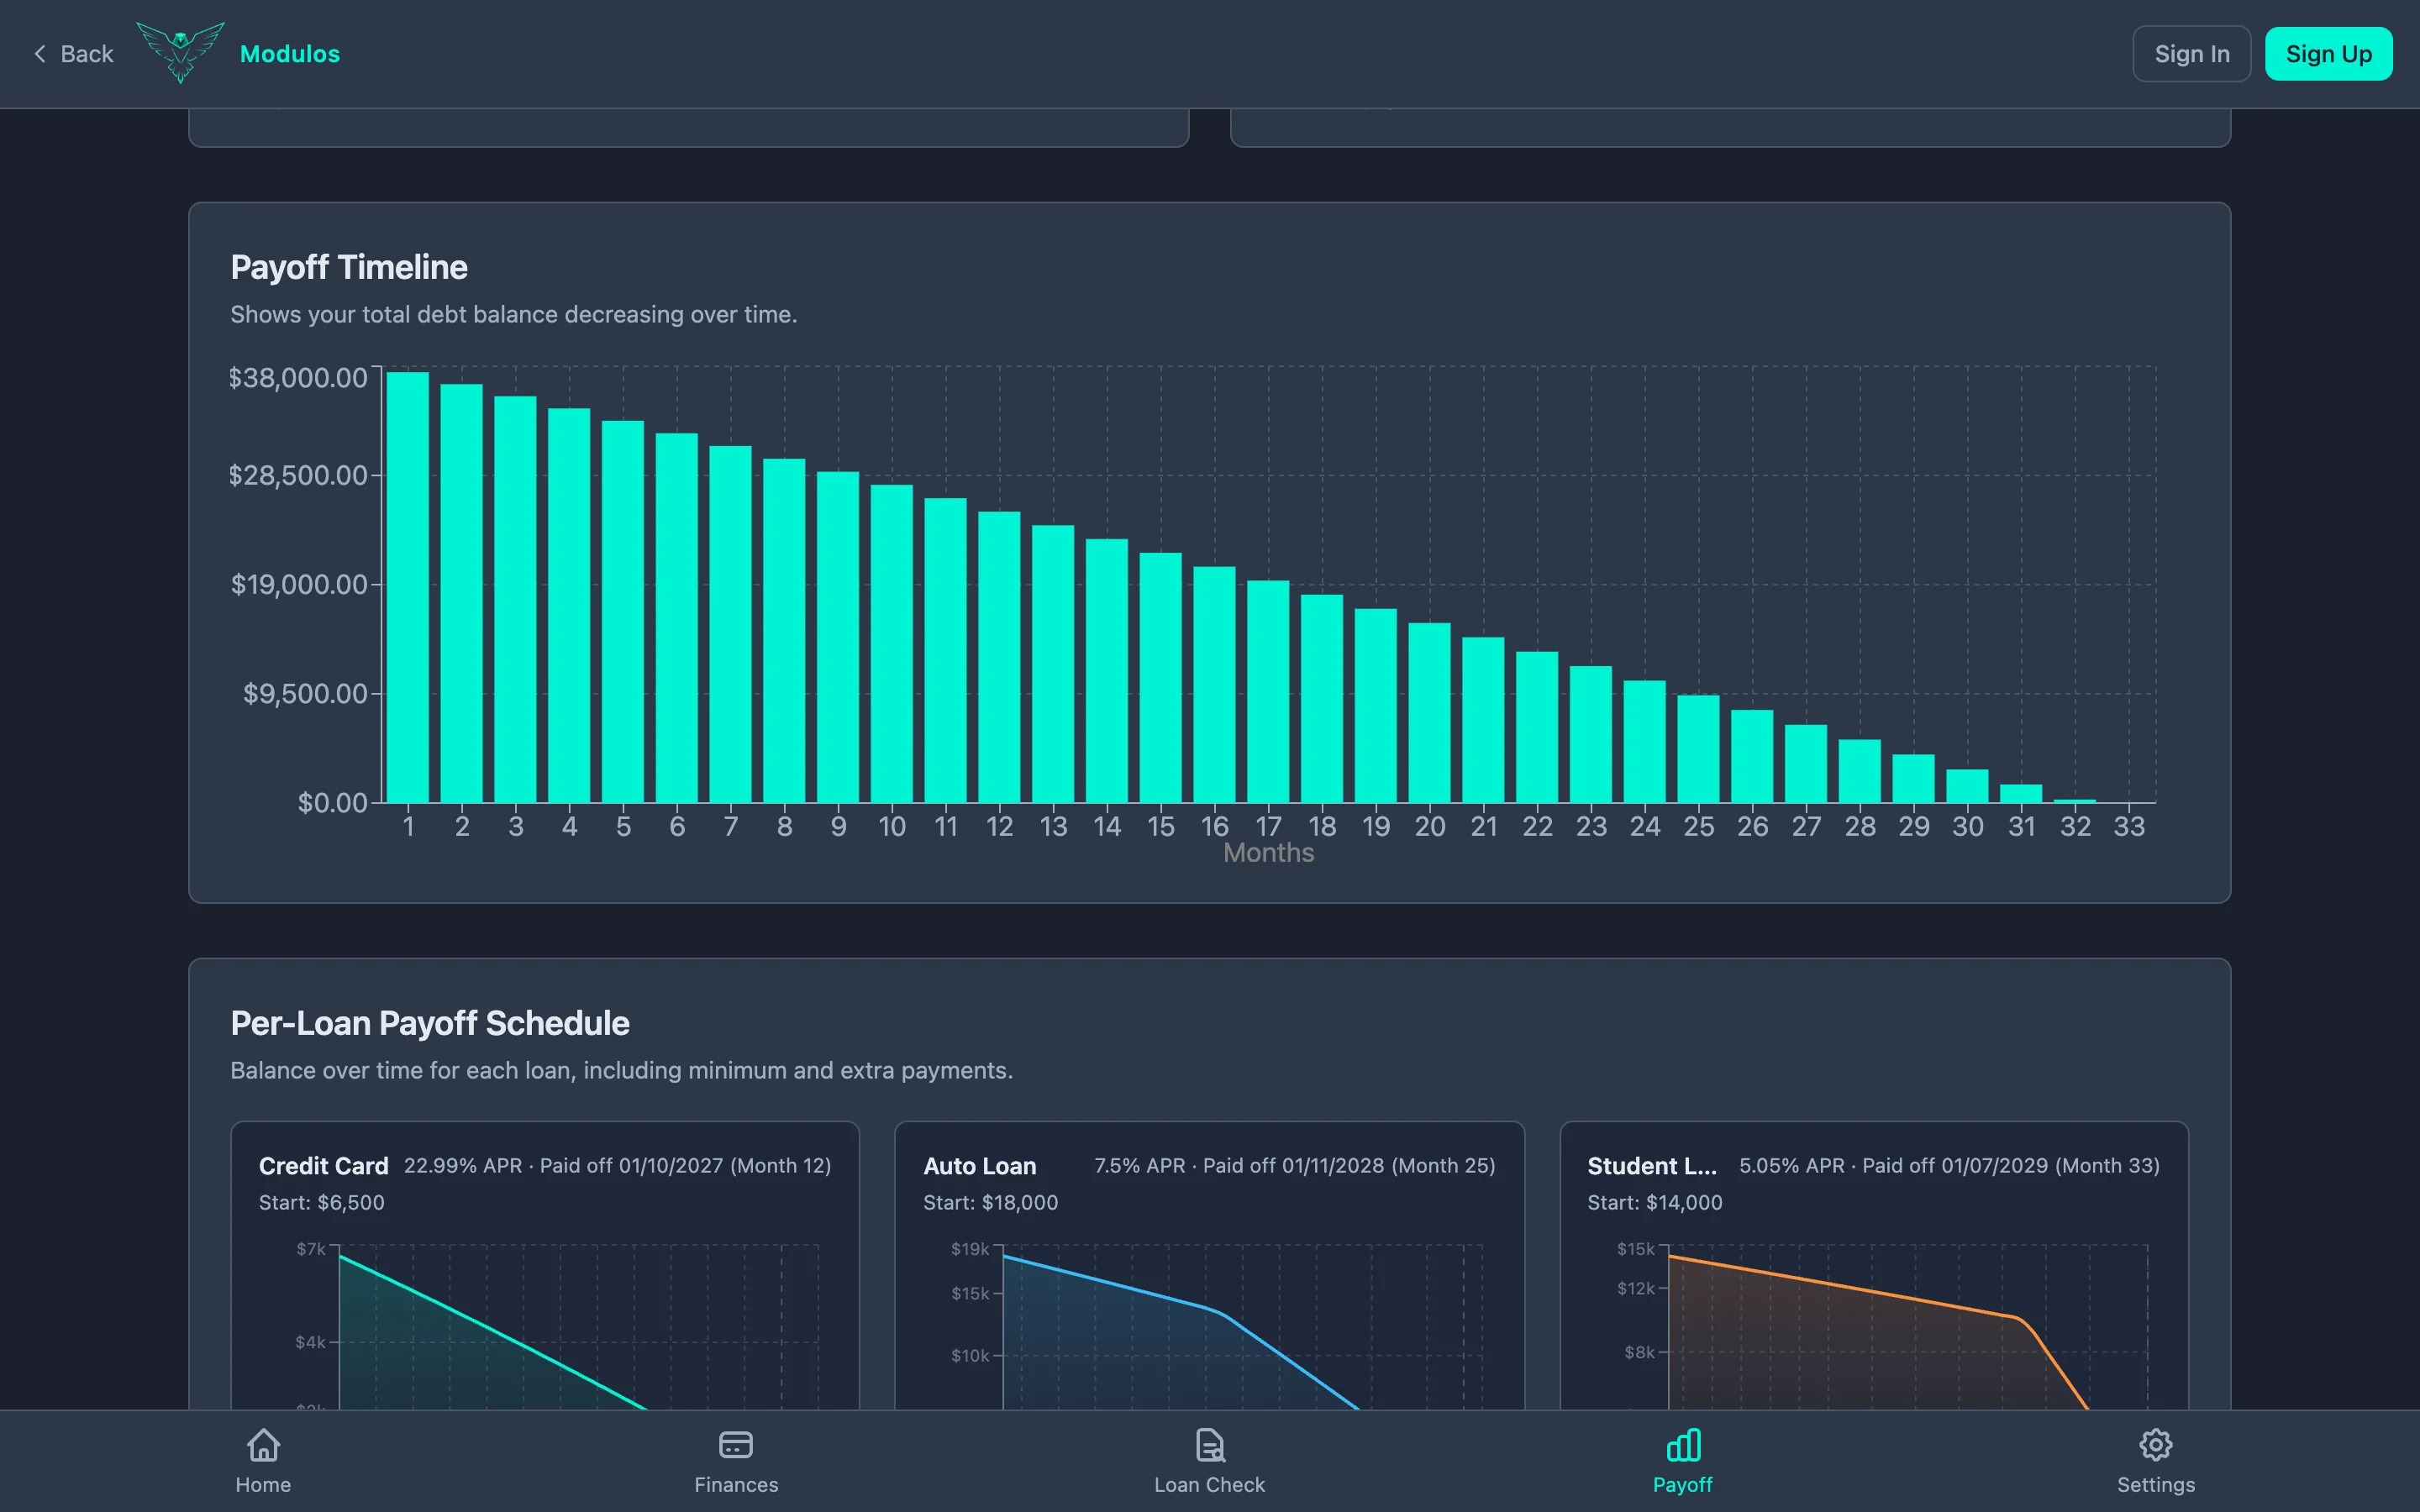Click the $0.00 axis label
The image size is (2420, 1512).
(x=333, y=802)
